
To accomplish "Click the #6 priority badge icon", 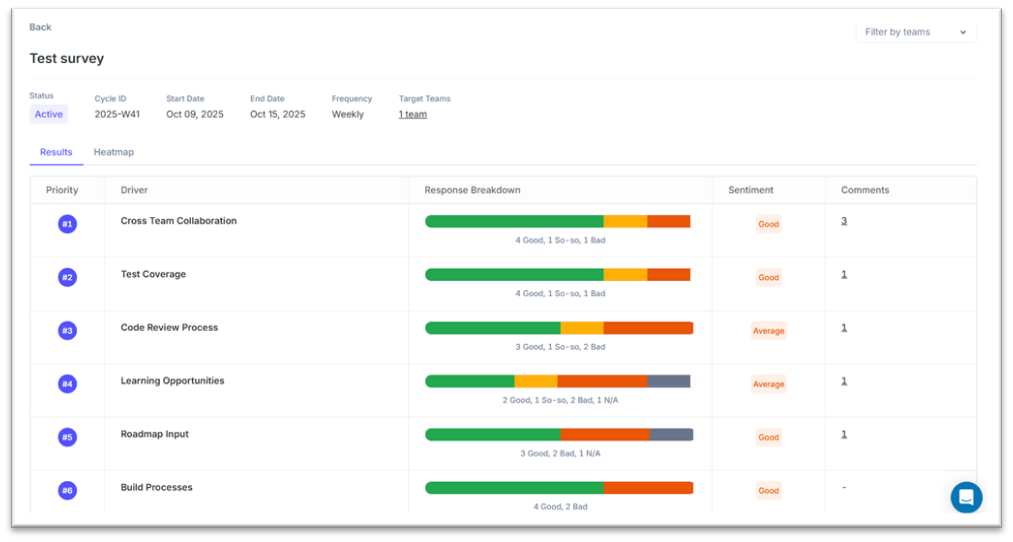I will [67, 490].
